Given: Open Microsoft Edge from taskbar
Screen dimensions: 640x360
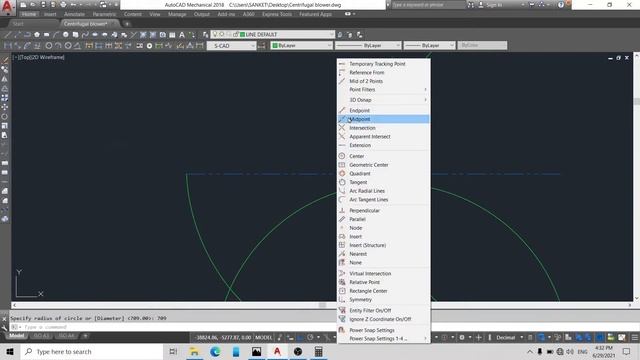Looking at the screenshot, I should pyautogui.click(x=215, y=351).
